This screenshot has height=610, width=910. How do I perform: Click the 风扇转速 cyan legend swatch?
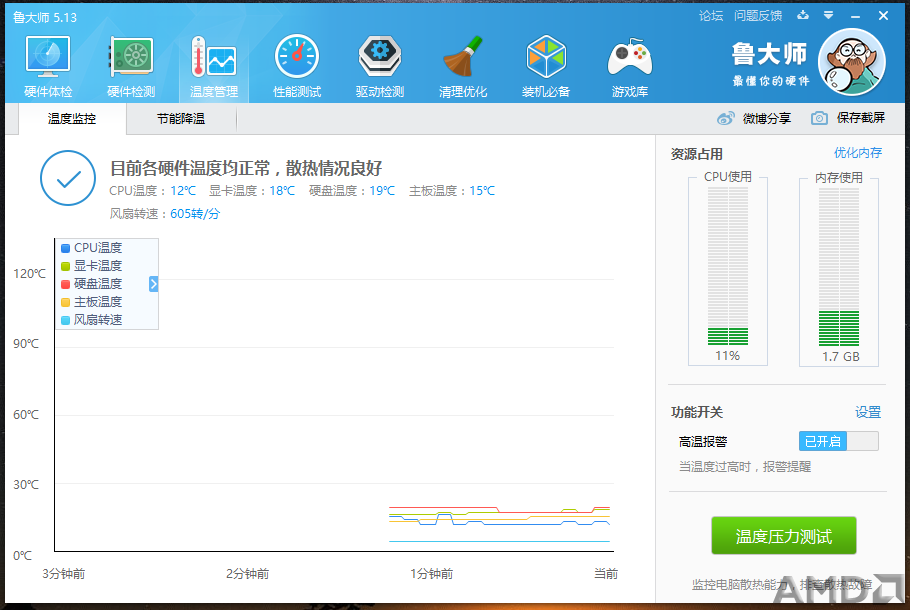[66, 320]
